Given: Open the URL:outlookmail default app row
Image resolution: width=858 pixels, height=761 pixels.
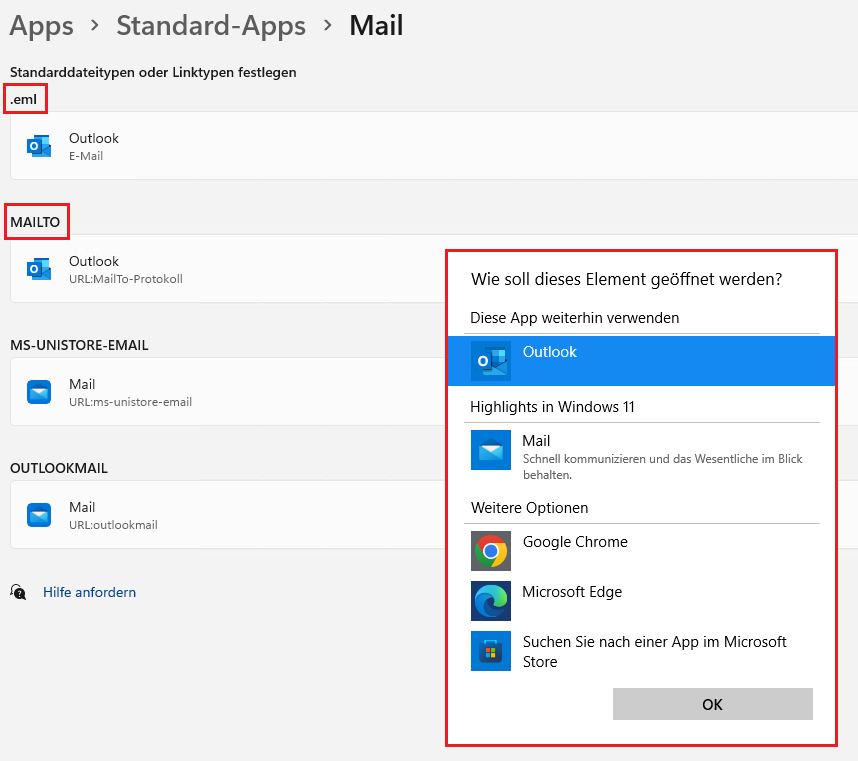Looking at the screenshot, I should (220, 515).
